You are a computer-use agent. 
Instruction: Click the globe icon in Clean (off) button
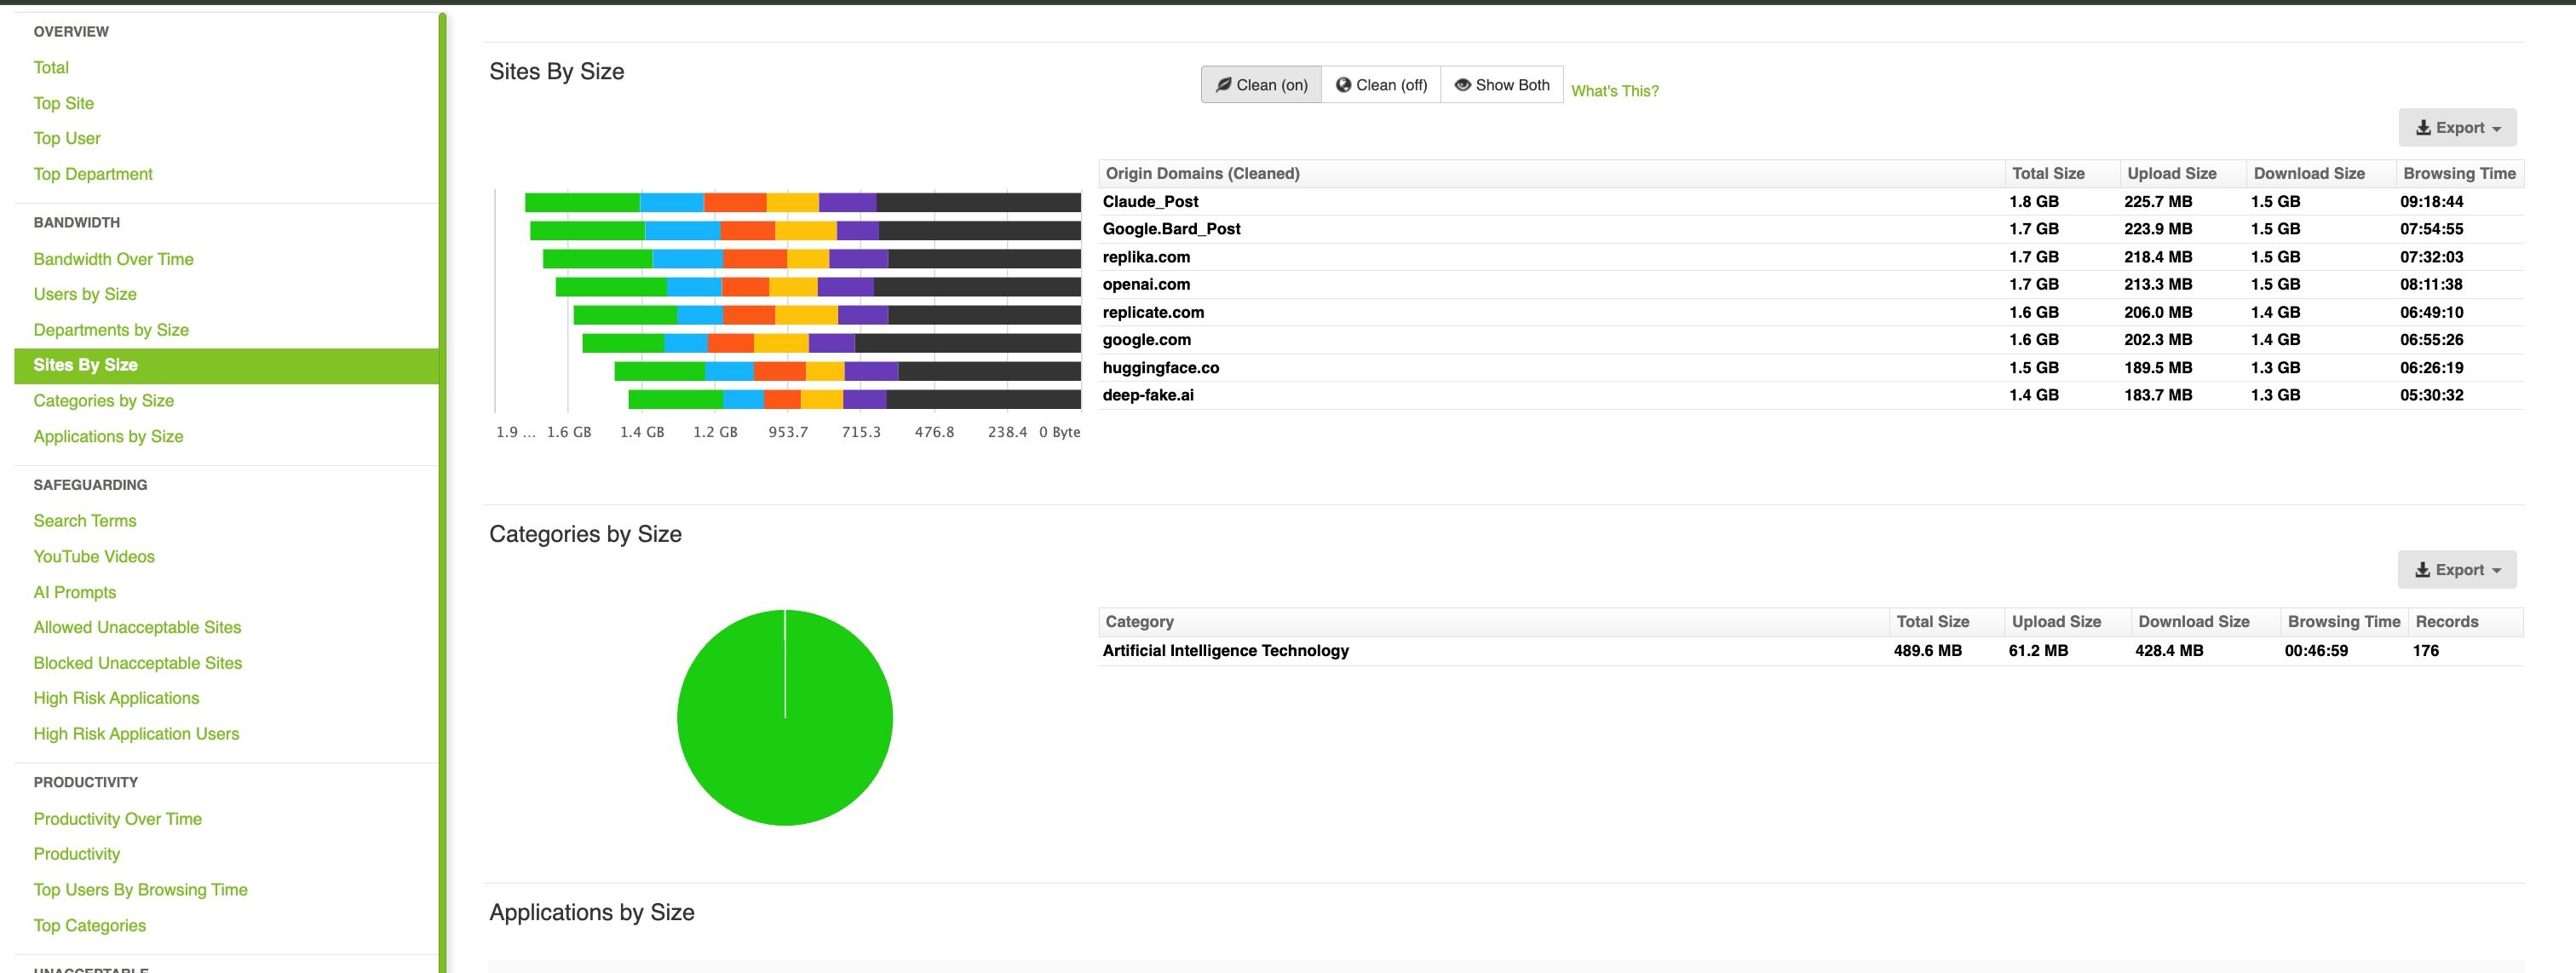1344,85
